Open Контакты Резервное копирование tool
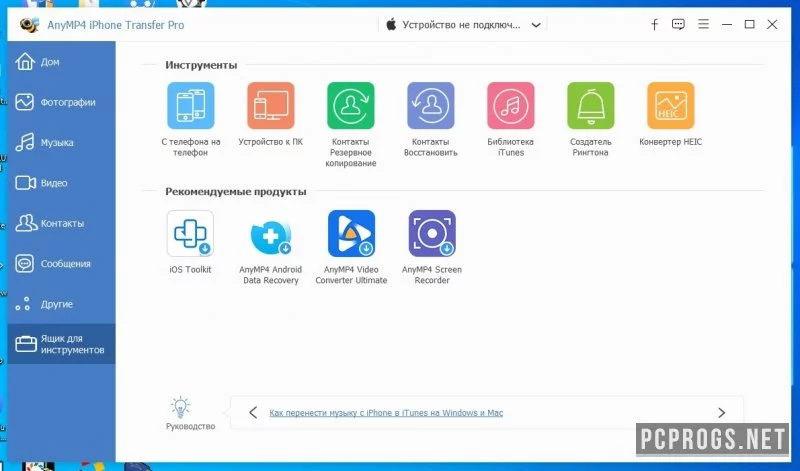 (351, 106)
